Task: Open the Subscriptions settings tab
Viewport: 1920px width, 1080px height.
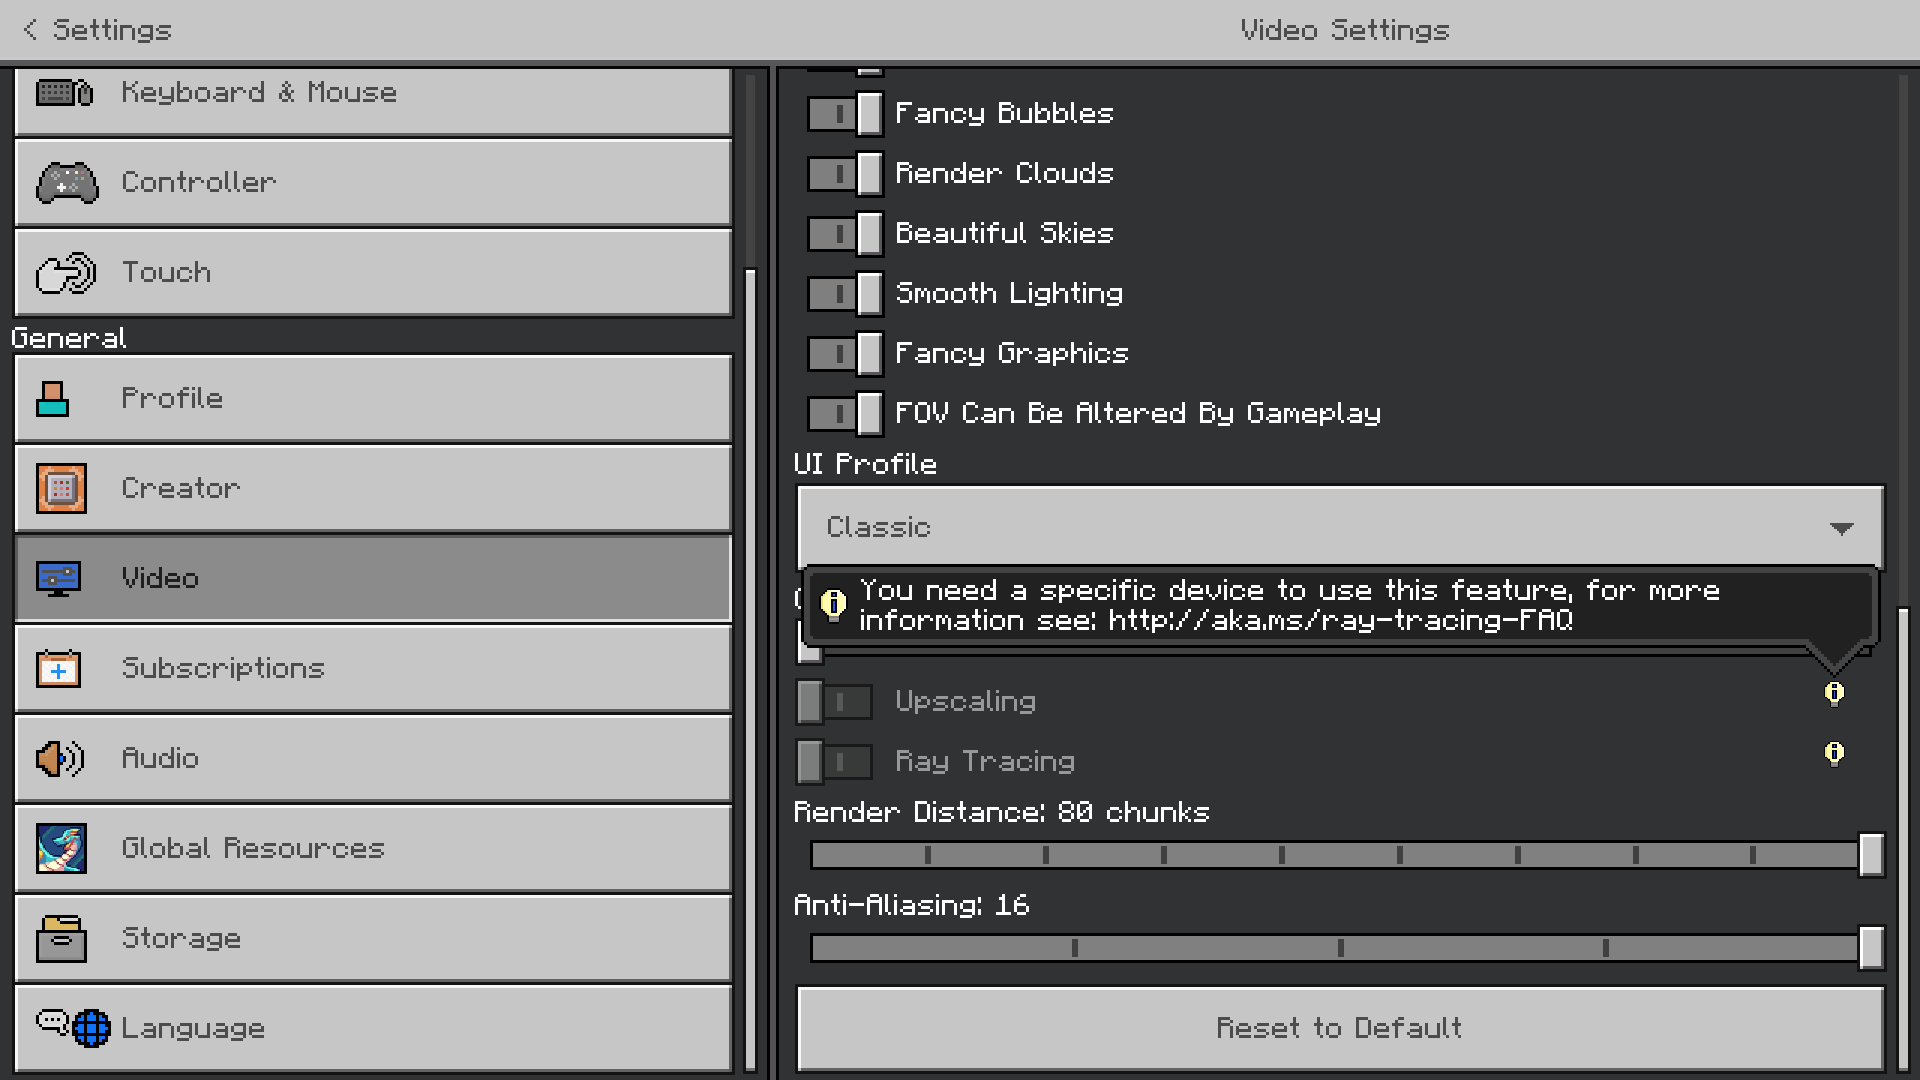Action: 373,668
